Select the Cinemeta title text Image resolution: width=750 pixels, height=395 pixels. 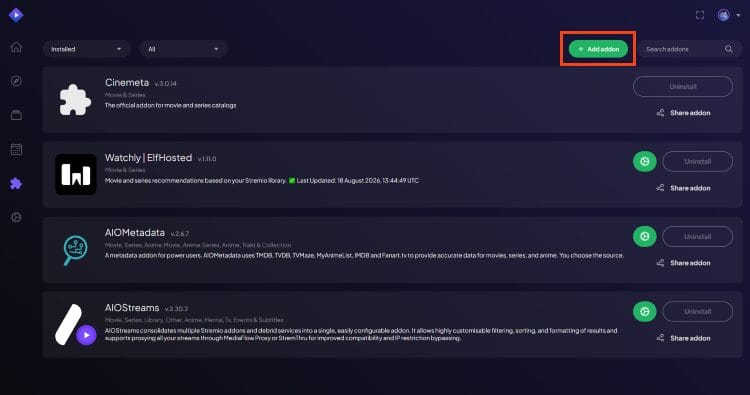tap(127, 82)
